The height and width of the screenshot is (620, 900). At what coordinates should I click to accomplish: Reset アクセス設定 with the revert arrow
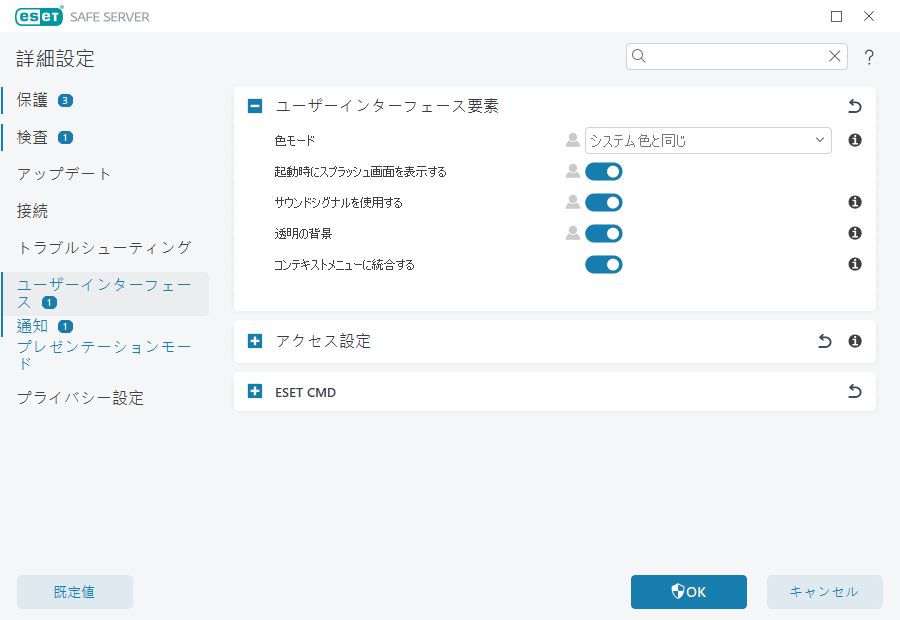pyautogui.click(x=824, y=341)
